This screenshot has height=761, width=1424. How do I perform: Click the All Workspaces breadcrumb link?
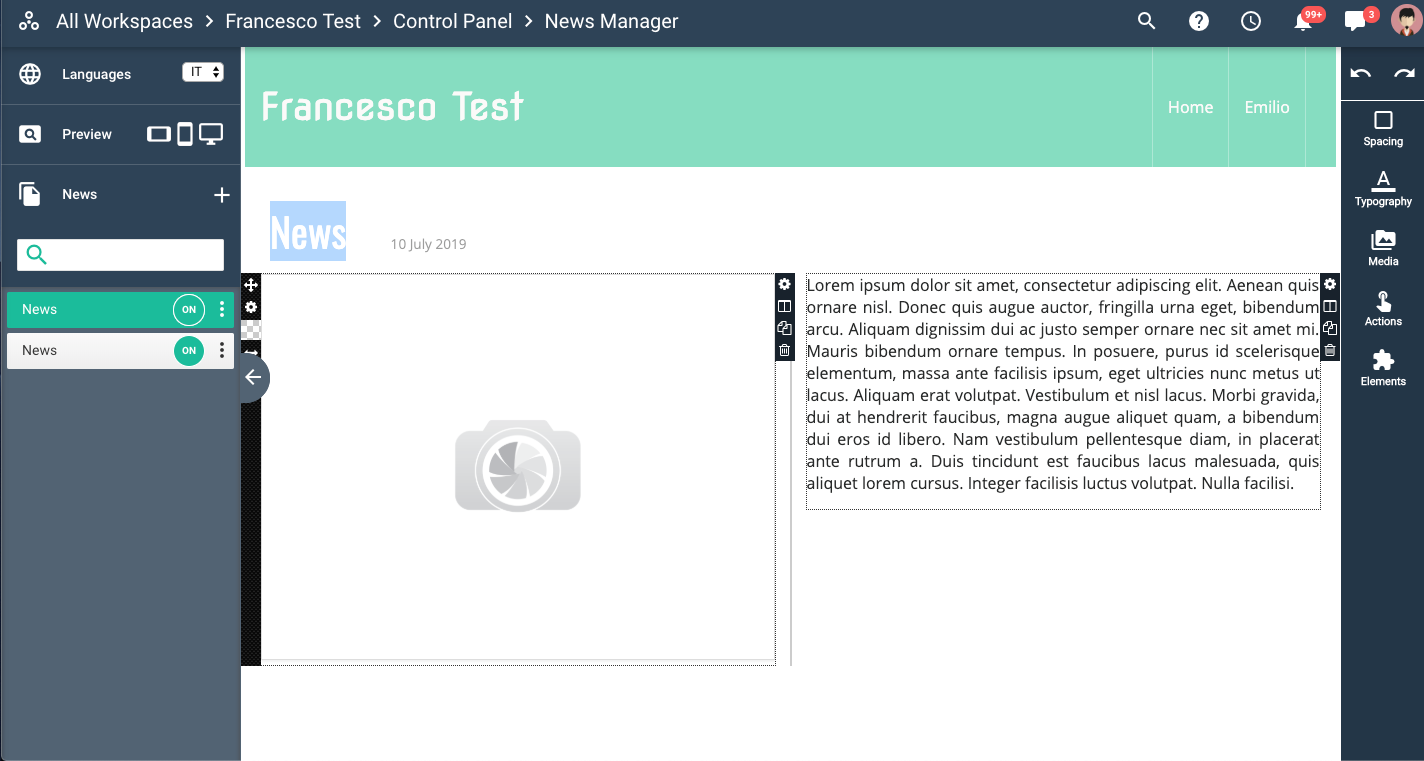[124, 21]
